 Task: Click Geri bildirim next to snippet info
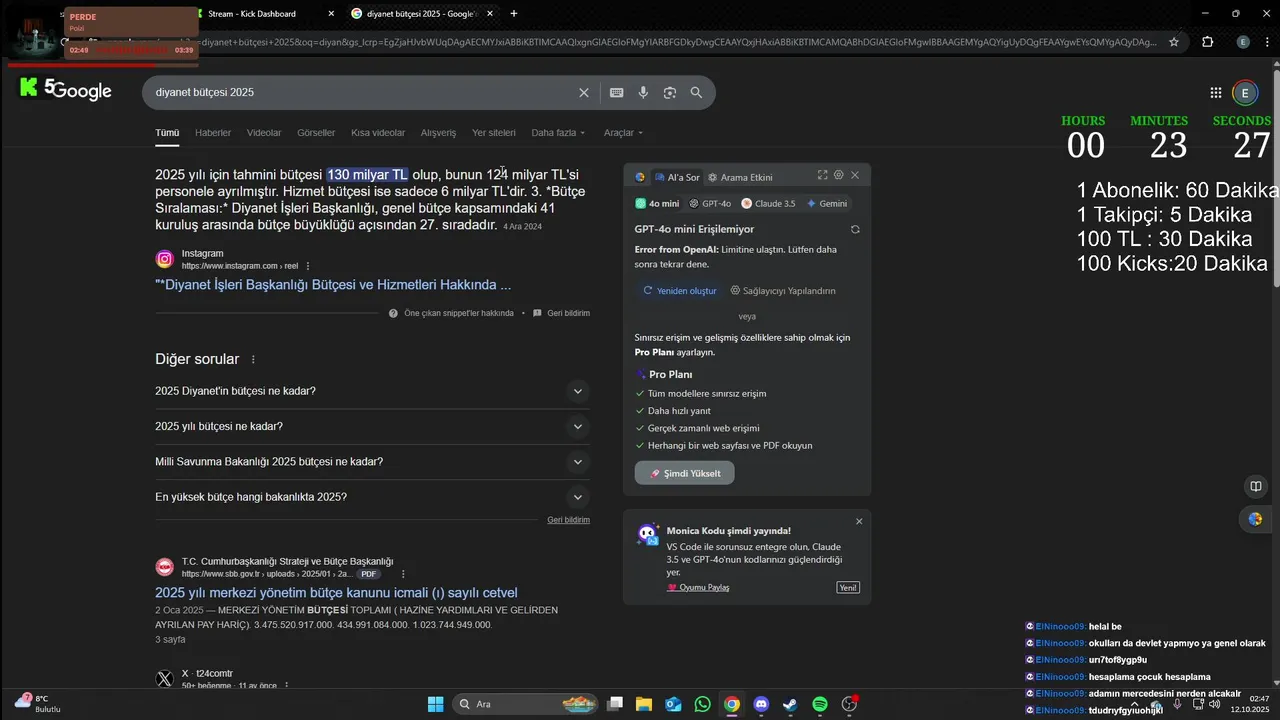(561, 313)
